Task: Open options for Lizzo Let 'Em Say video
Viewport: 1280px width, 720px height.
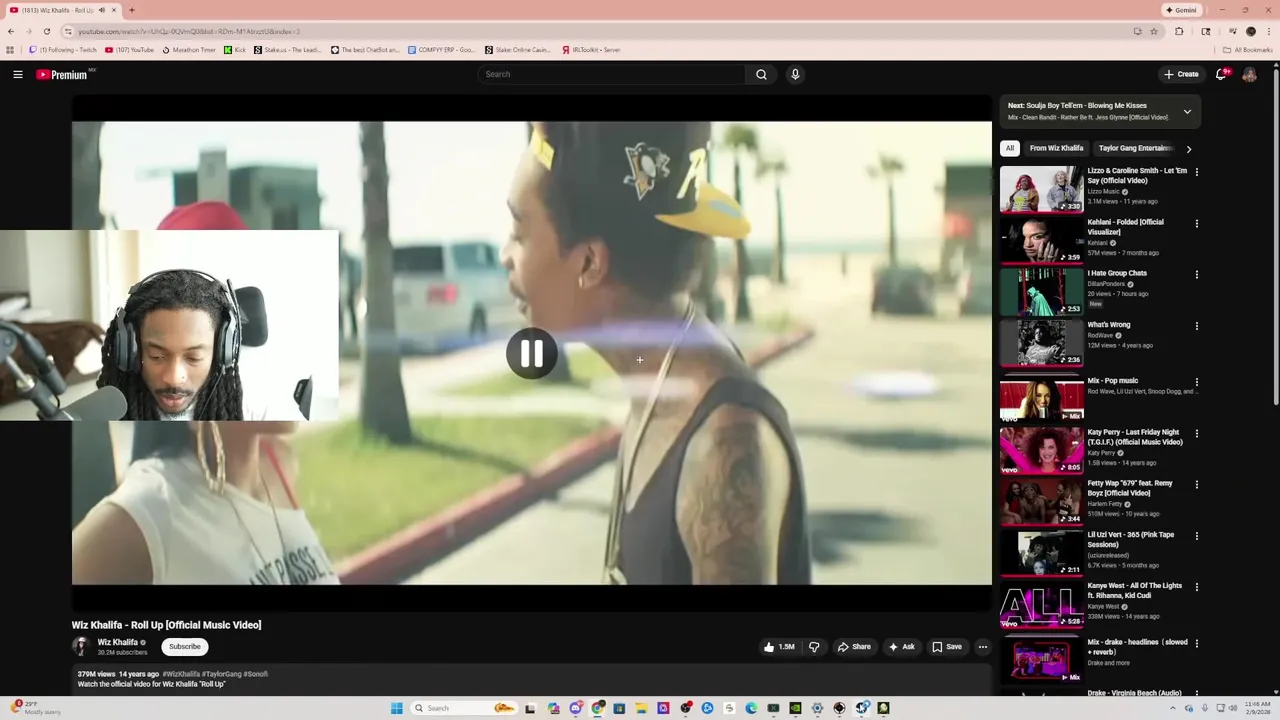Action: pos(1196,172)
